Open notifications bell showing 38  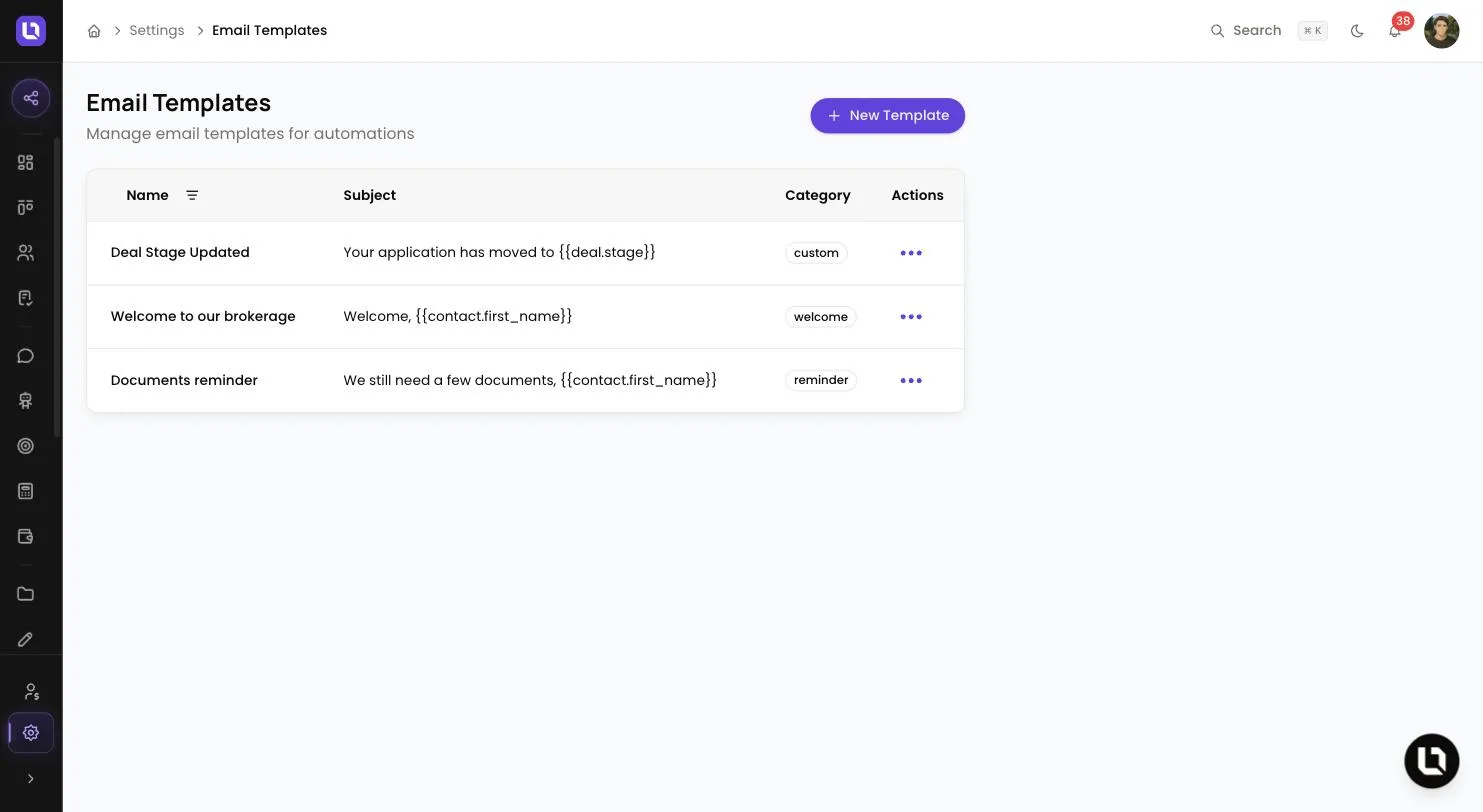click(1396, 29)
